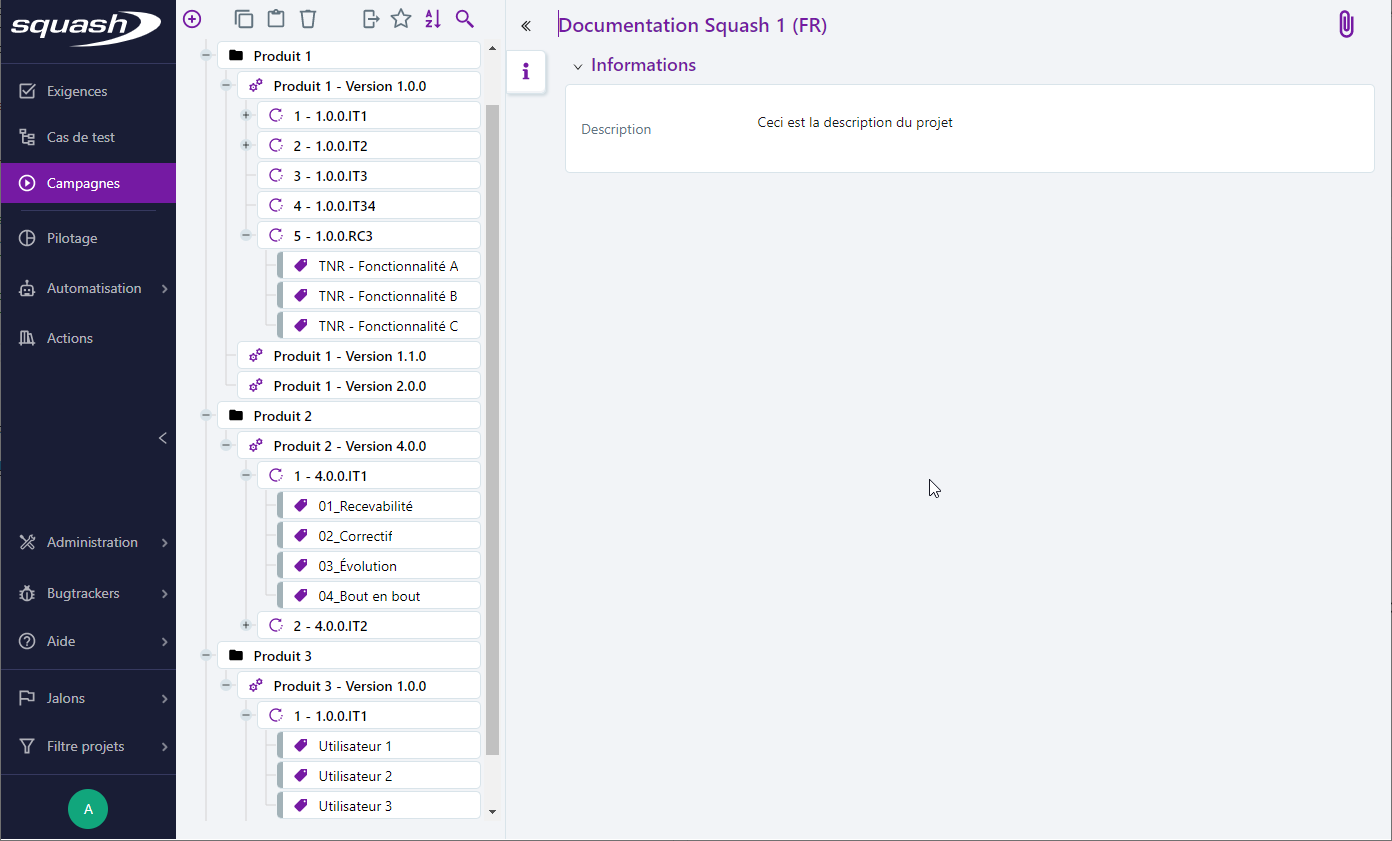Collapse the Informations section
This screenshot has height=841, width=1392.
click(x=578, y=66)
